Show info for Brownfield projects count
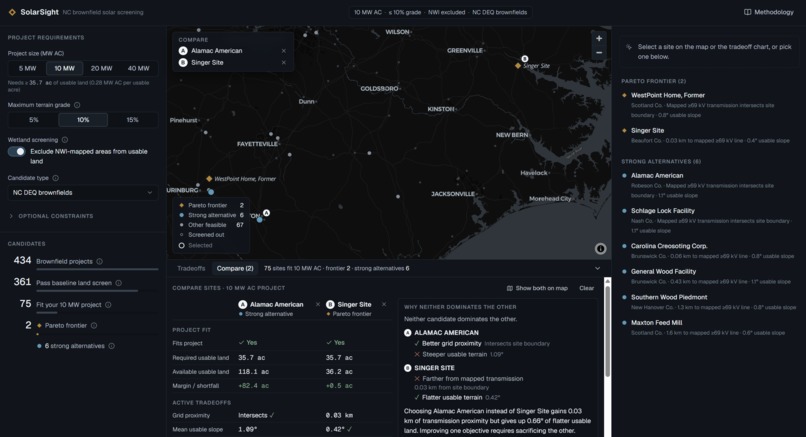Image resolution: width=806 pixels, height=437 pixels. (99, 261)
